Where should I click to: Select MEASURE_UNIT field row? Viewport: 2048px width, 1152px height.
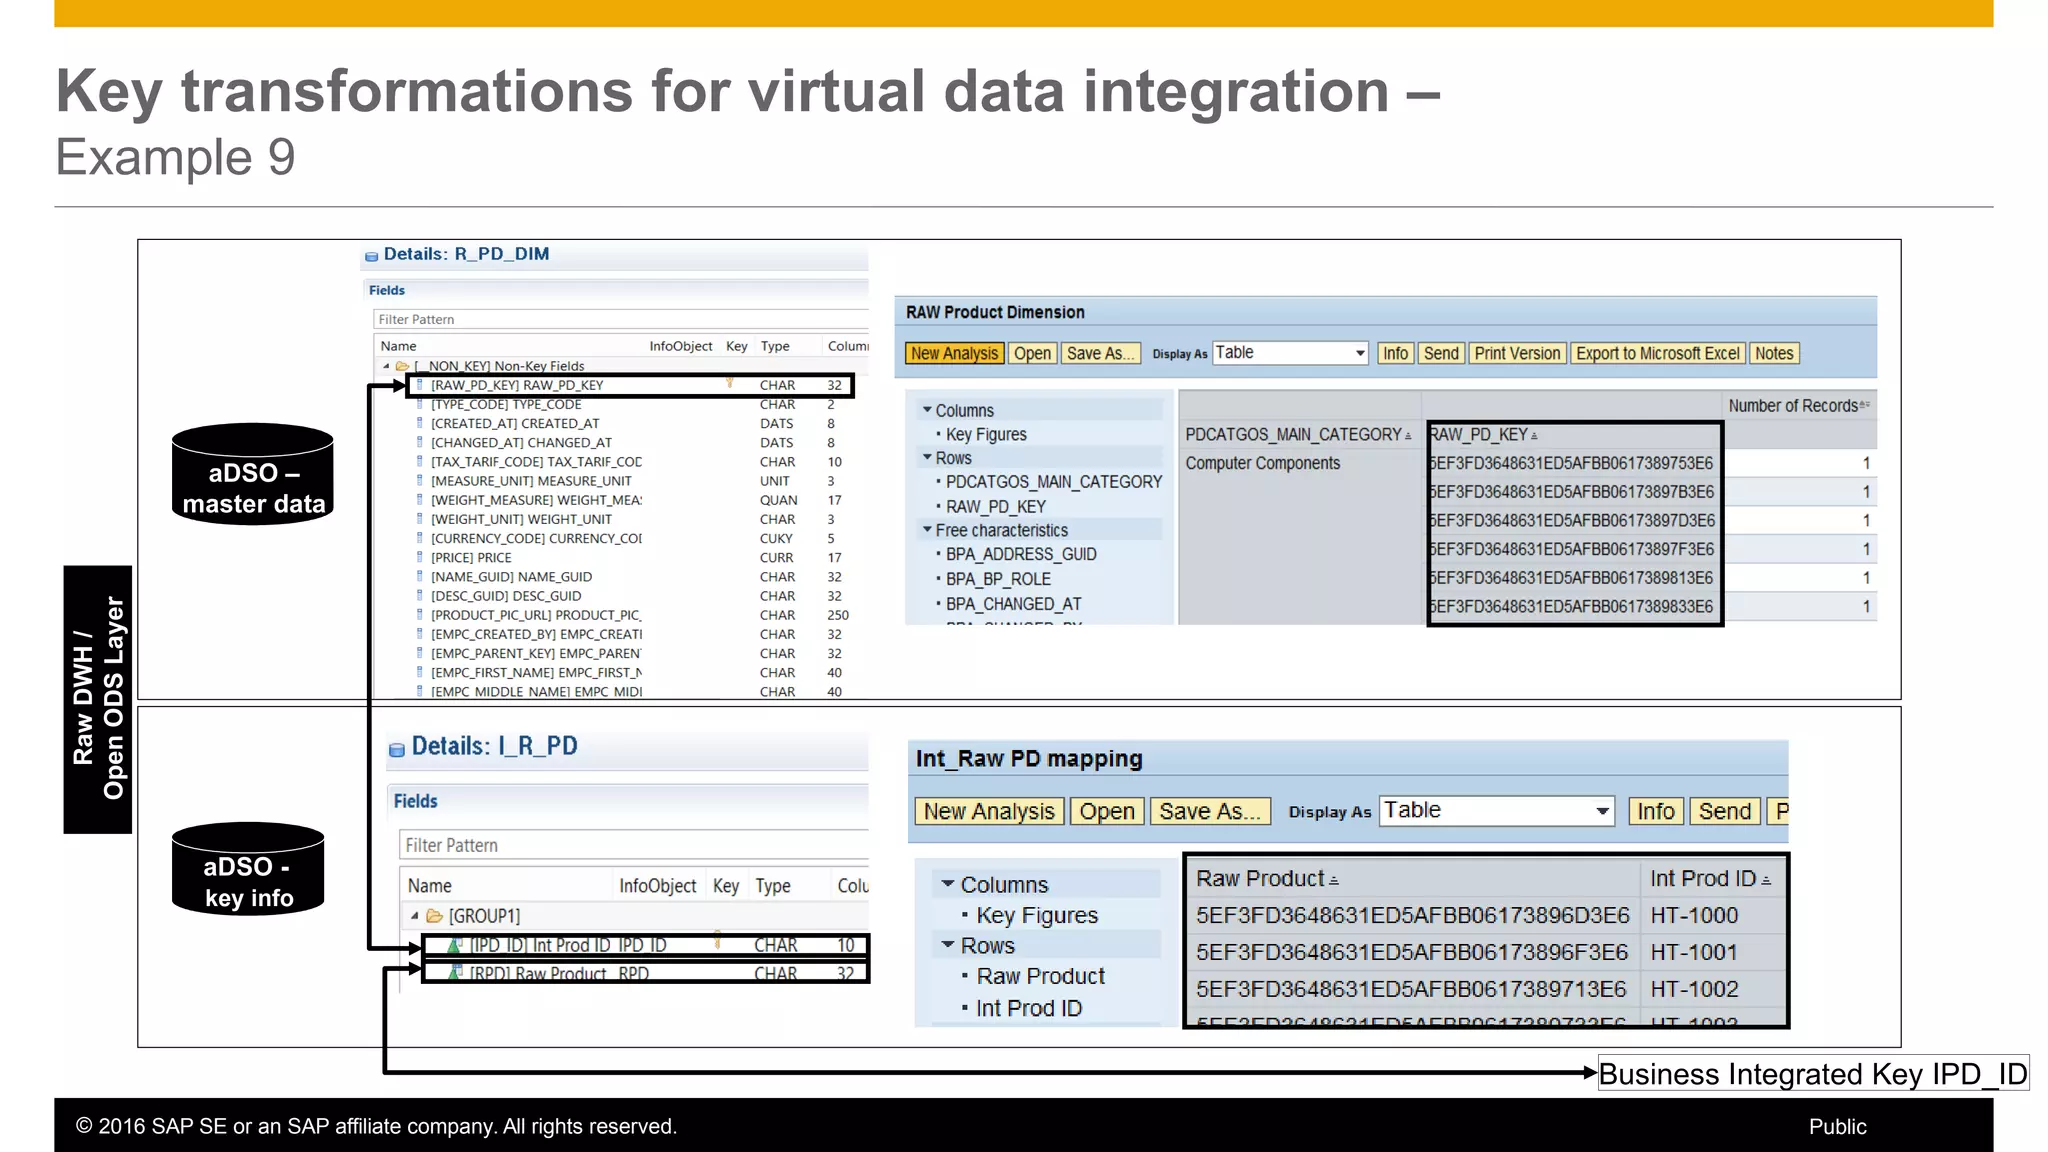(x=629, y=481)
